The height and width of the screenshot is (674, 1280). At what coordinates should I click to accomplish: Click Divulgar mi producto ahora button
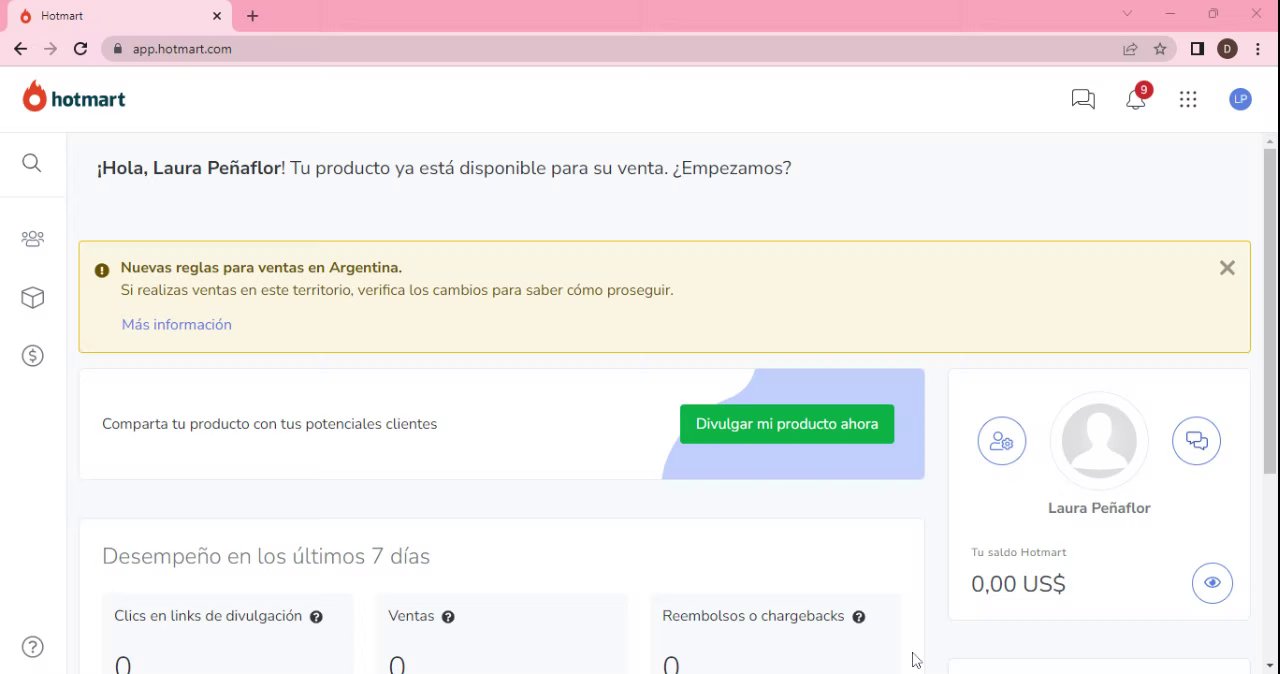click(x=787, y=424)
